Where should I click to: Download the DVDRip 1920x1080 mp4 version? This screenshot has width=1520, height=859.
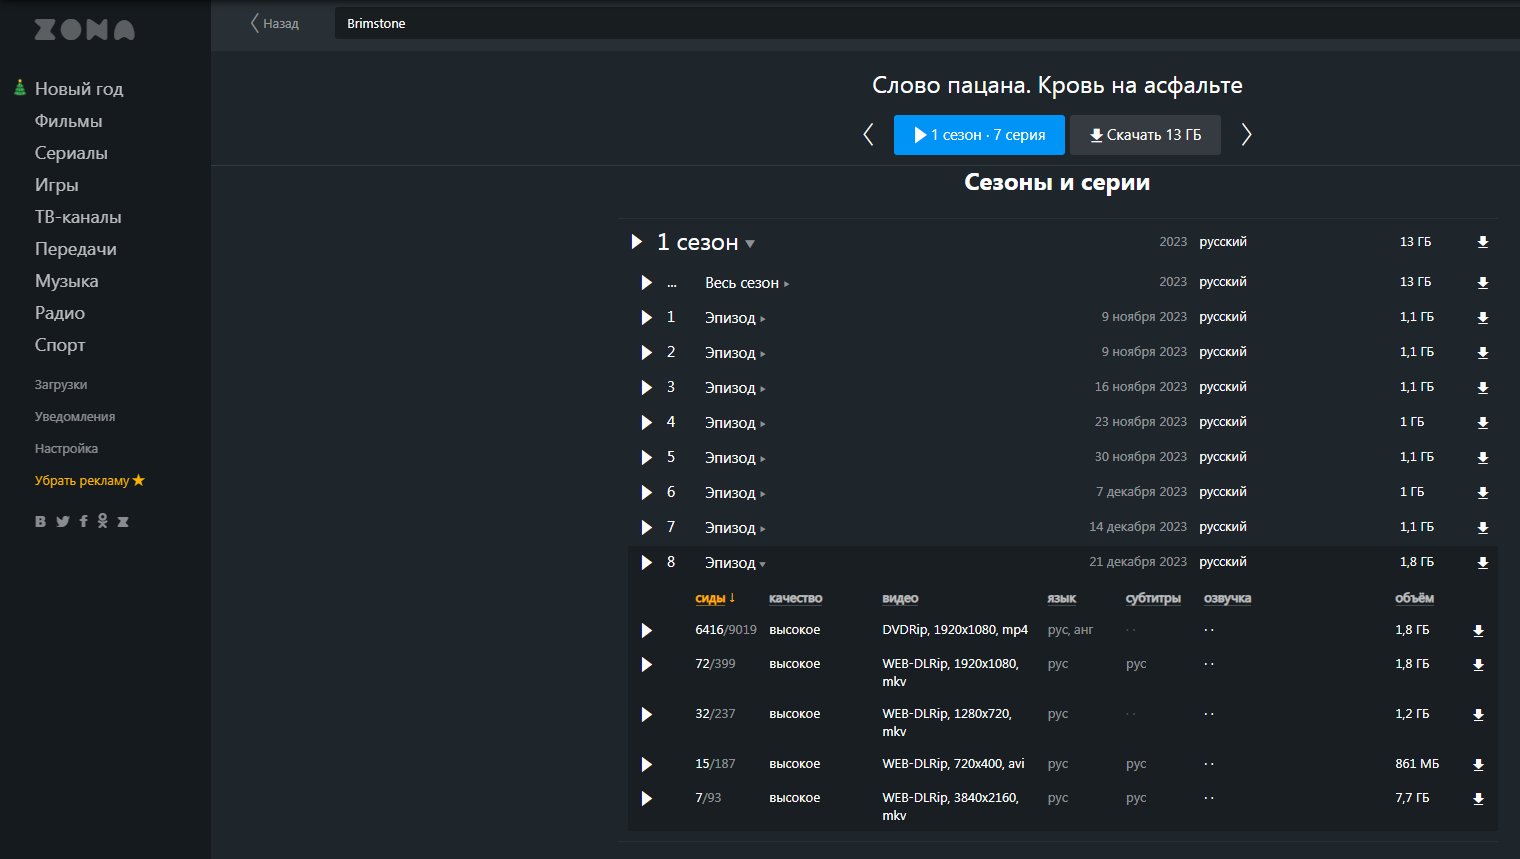1478,631
